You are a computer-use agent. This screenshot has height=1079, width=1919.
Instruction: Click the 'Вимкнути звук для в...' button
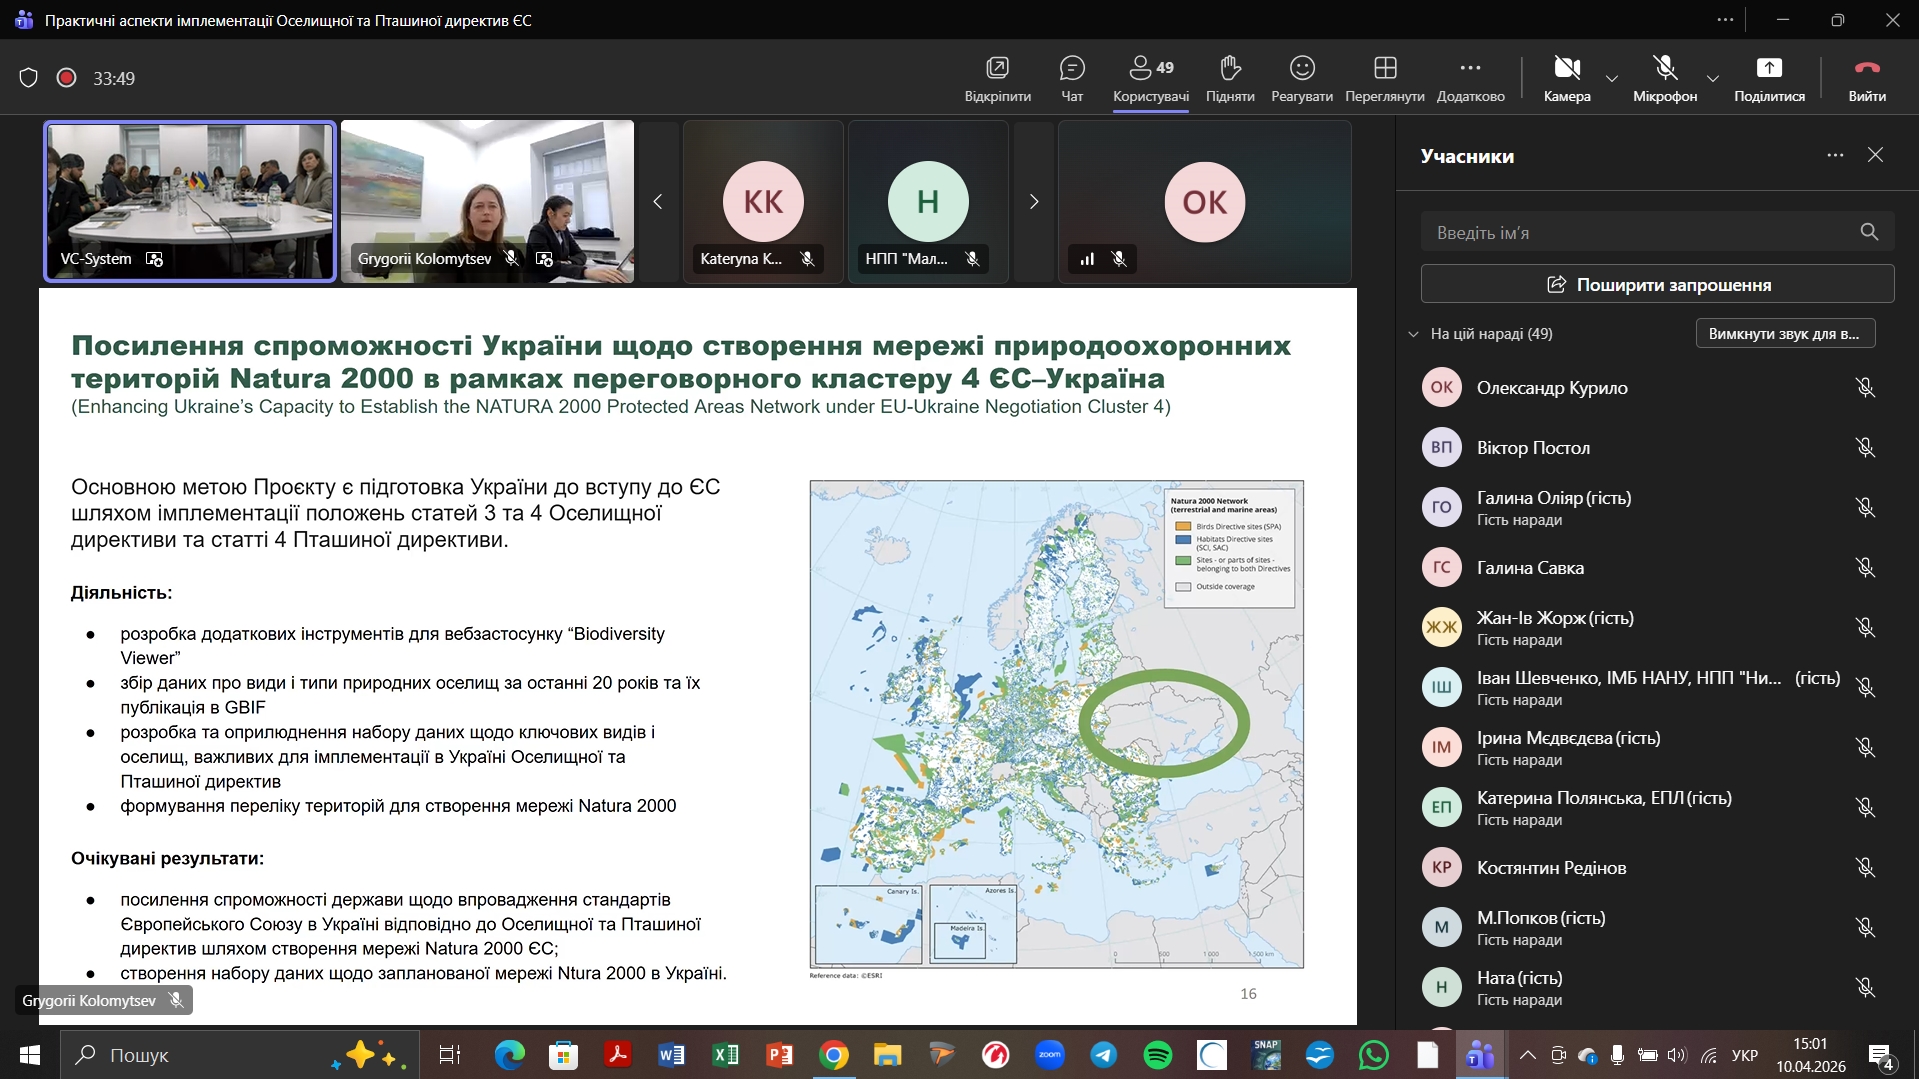(1784, 334)
